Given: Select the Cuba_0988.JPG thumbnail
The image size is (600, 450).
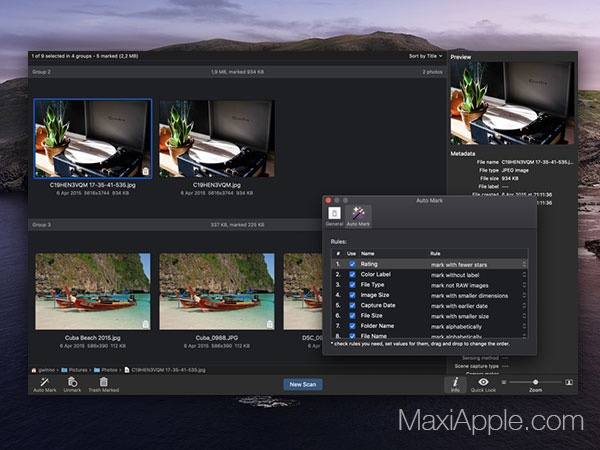Looking at the screenshot, I should pos(217,291).
